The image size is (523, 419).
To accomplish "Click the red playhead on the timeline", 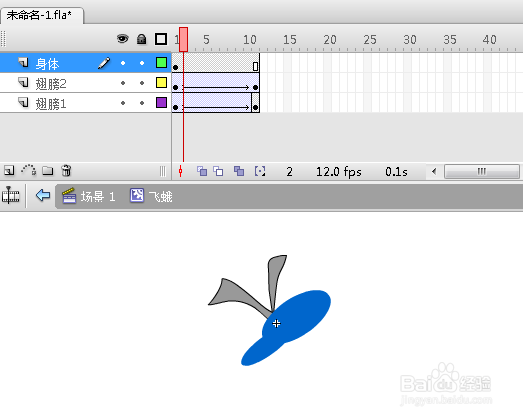I will [183, 39].
